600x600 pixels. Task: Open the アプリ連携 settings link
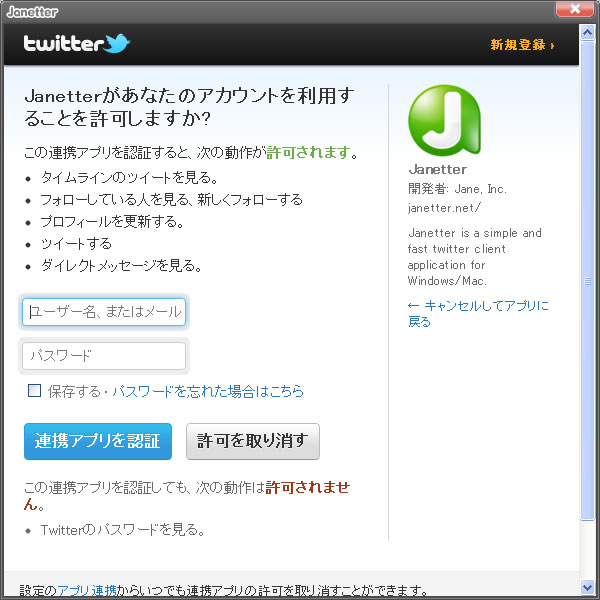[x=87, y=590]
